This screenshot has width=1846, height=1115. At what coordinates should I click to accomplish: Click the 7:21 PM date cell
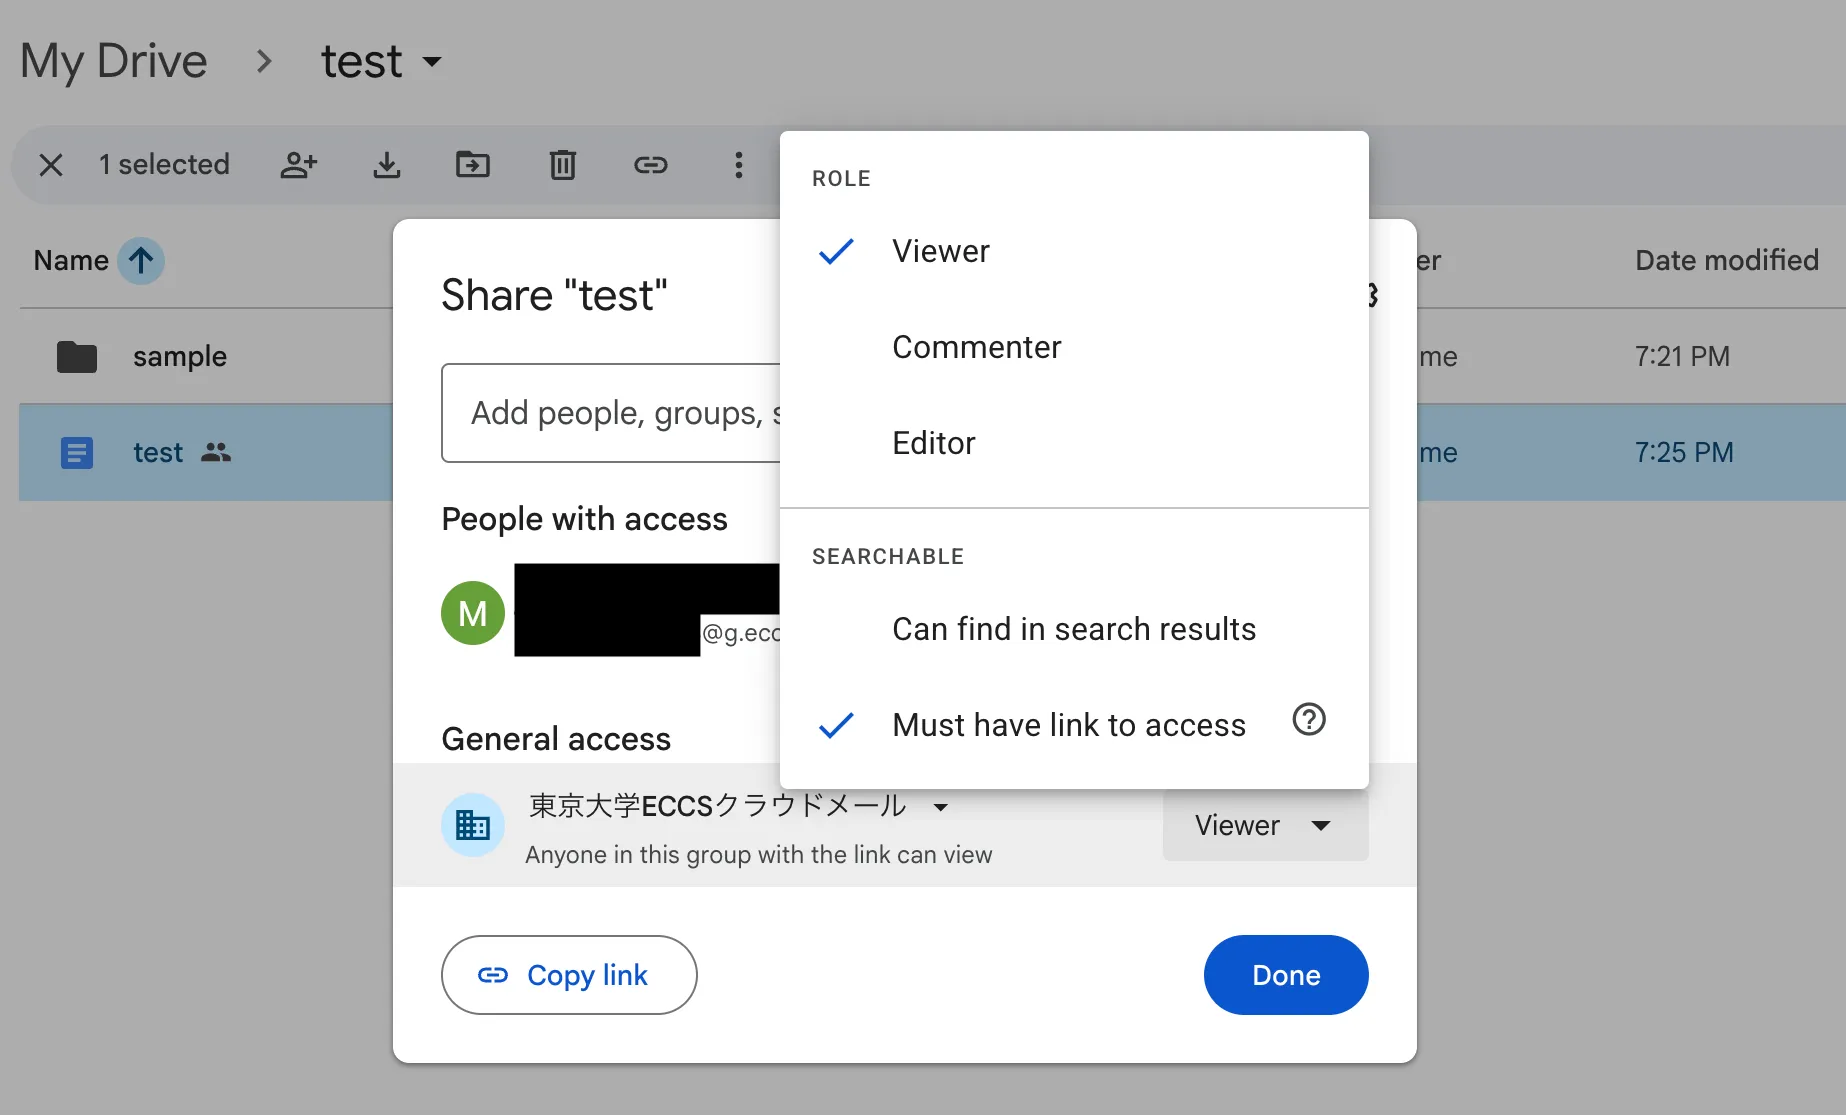point(1682,357)
